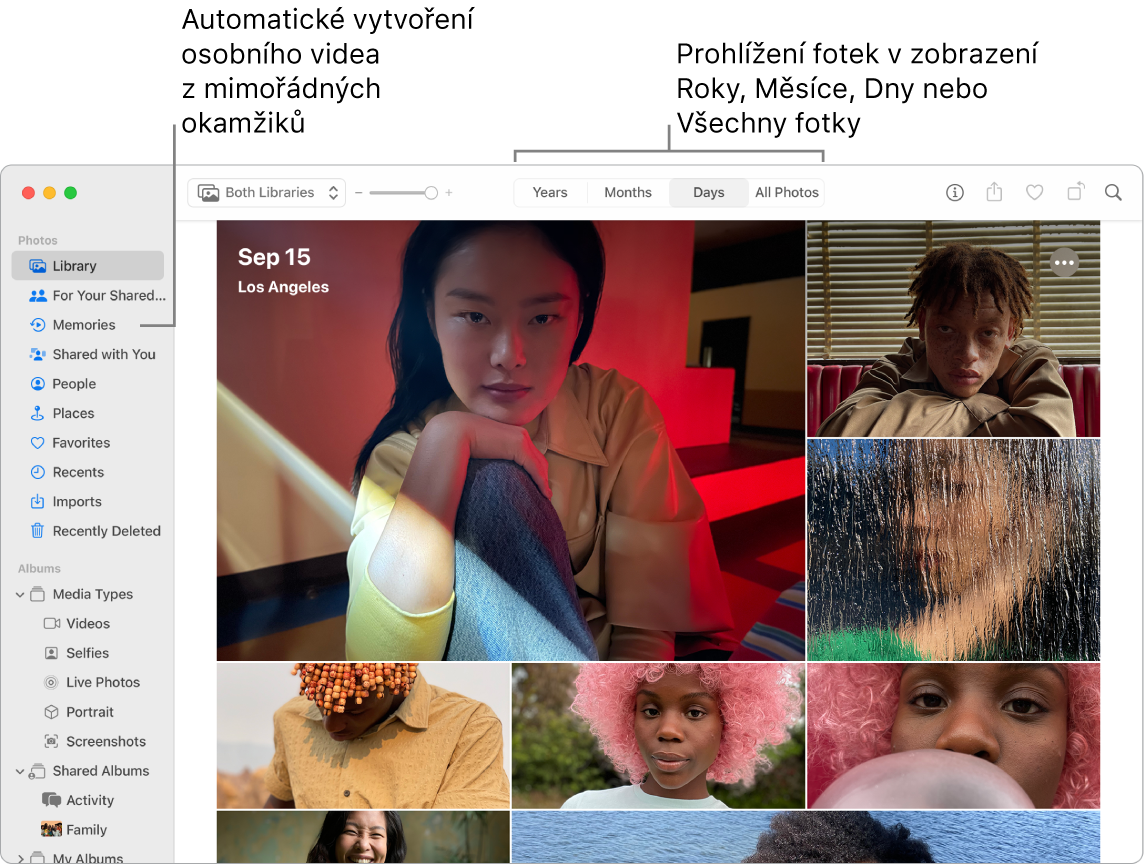Switch to the Months tab
The image size is (1144, 865).
coord(627,192)
